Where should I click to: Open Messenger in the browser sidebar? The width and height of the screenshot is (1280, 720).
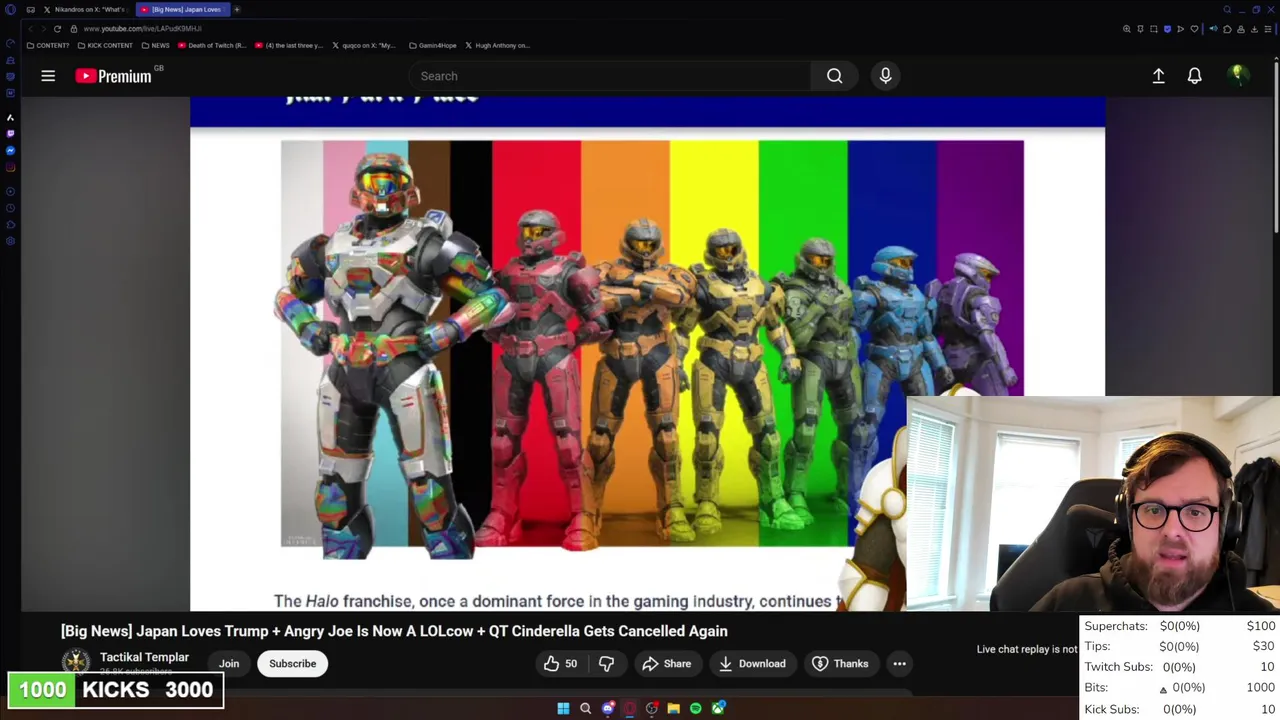[10, 150]
